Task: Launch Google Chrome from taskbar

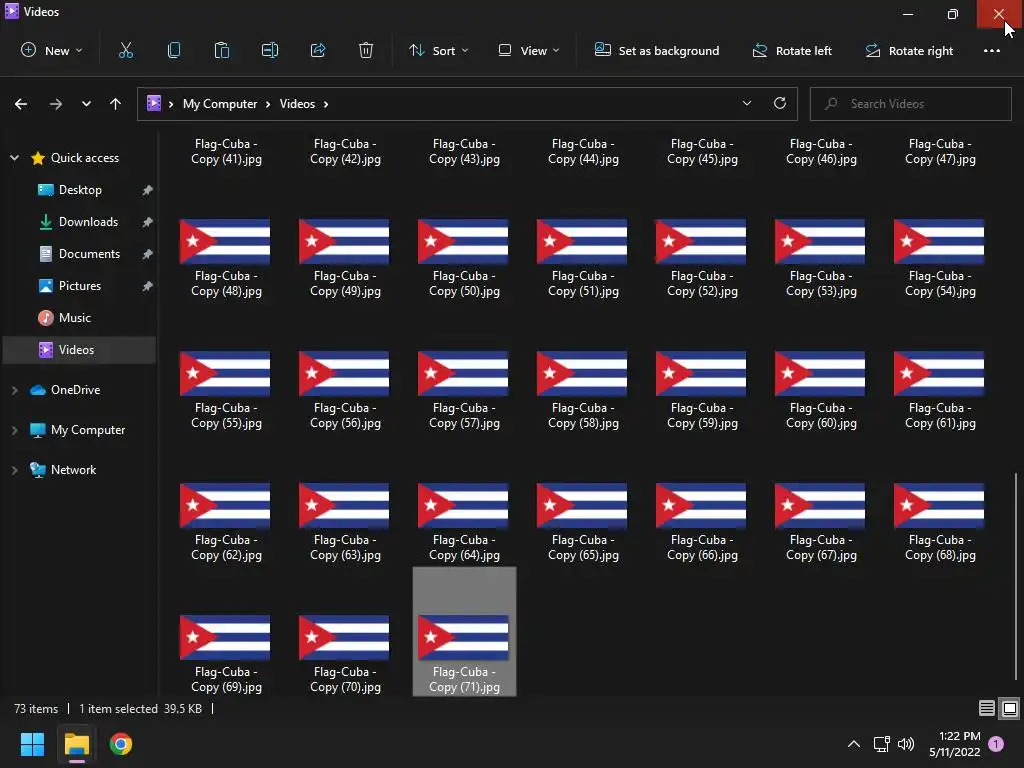Action: (121, 744)
